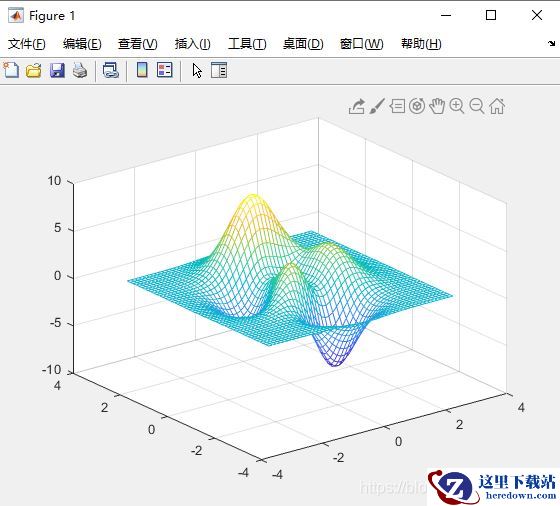Select the Pan hand tool
560x506 pixels.
pos(437,106)
